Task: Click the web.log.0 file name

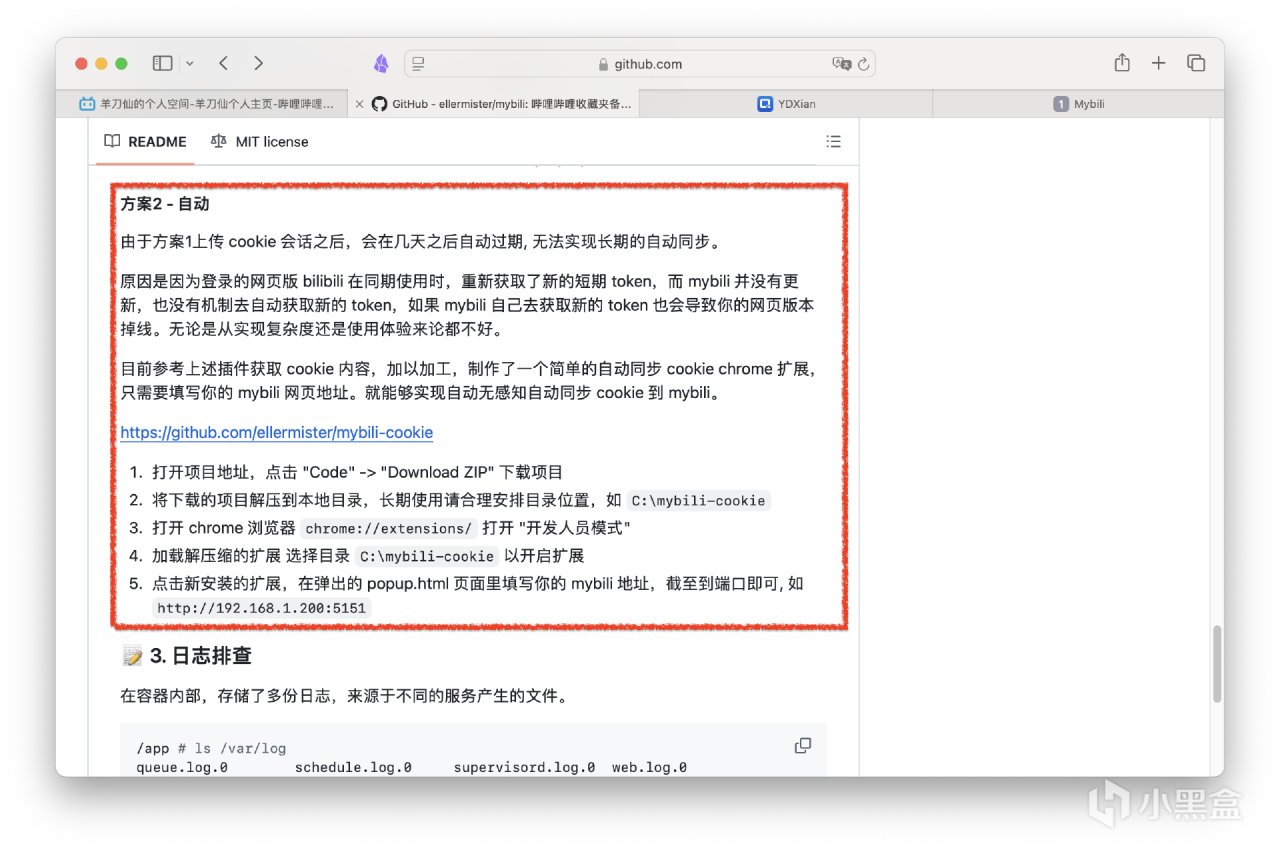Action: coord(649,767)
